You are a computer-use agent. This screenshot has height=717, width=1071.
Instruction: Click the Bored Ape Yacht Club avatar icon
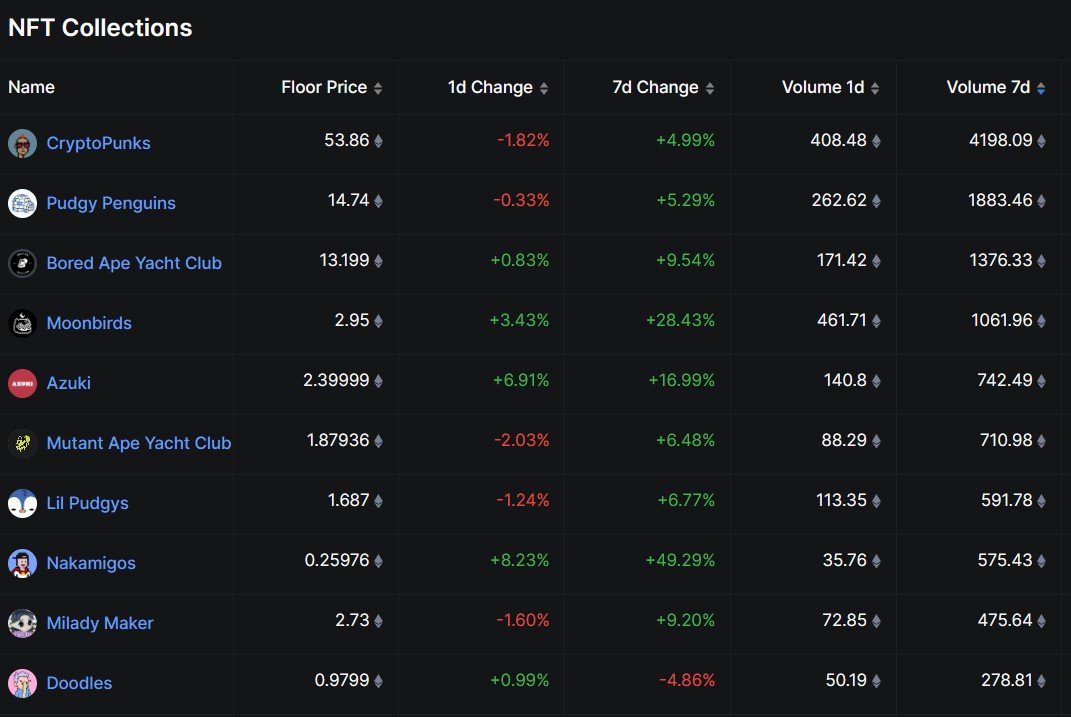click(x=22, y=262)
